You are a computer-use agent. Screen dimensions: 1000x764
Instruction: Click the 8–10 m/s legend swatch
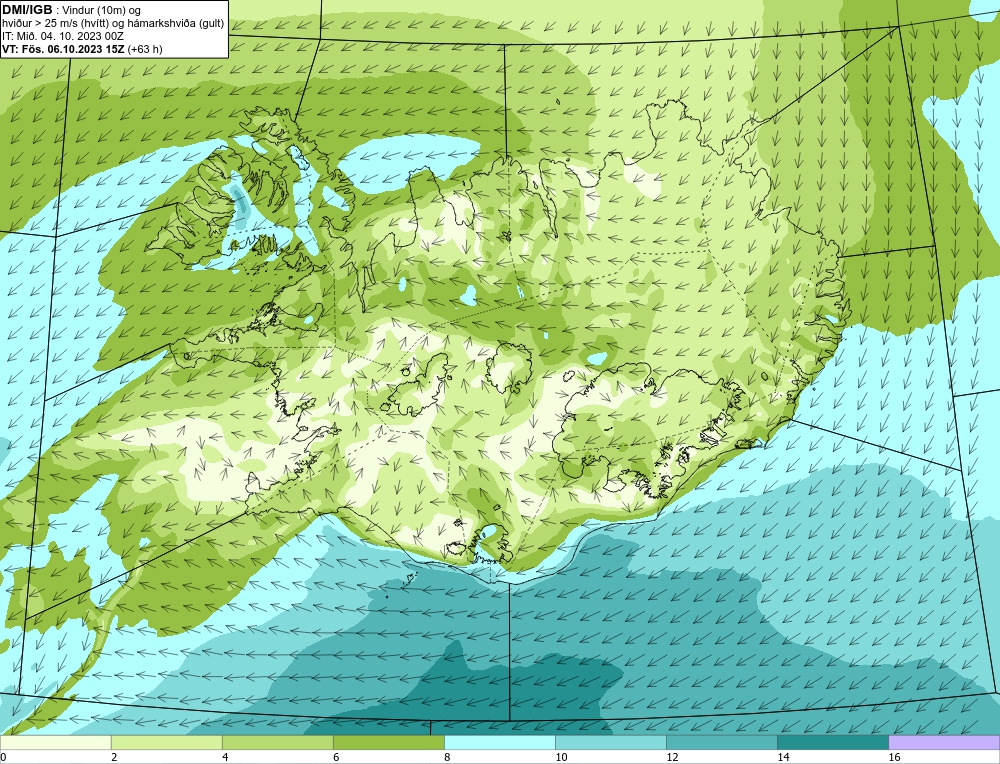(x=499, y=742)
